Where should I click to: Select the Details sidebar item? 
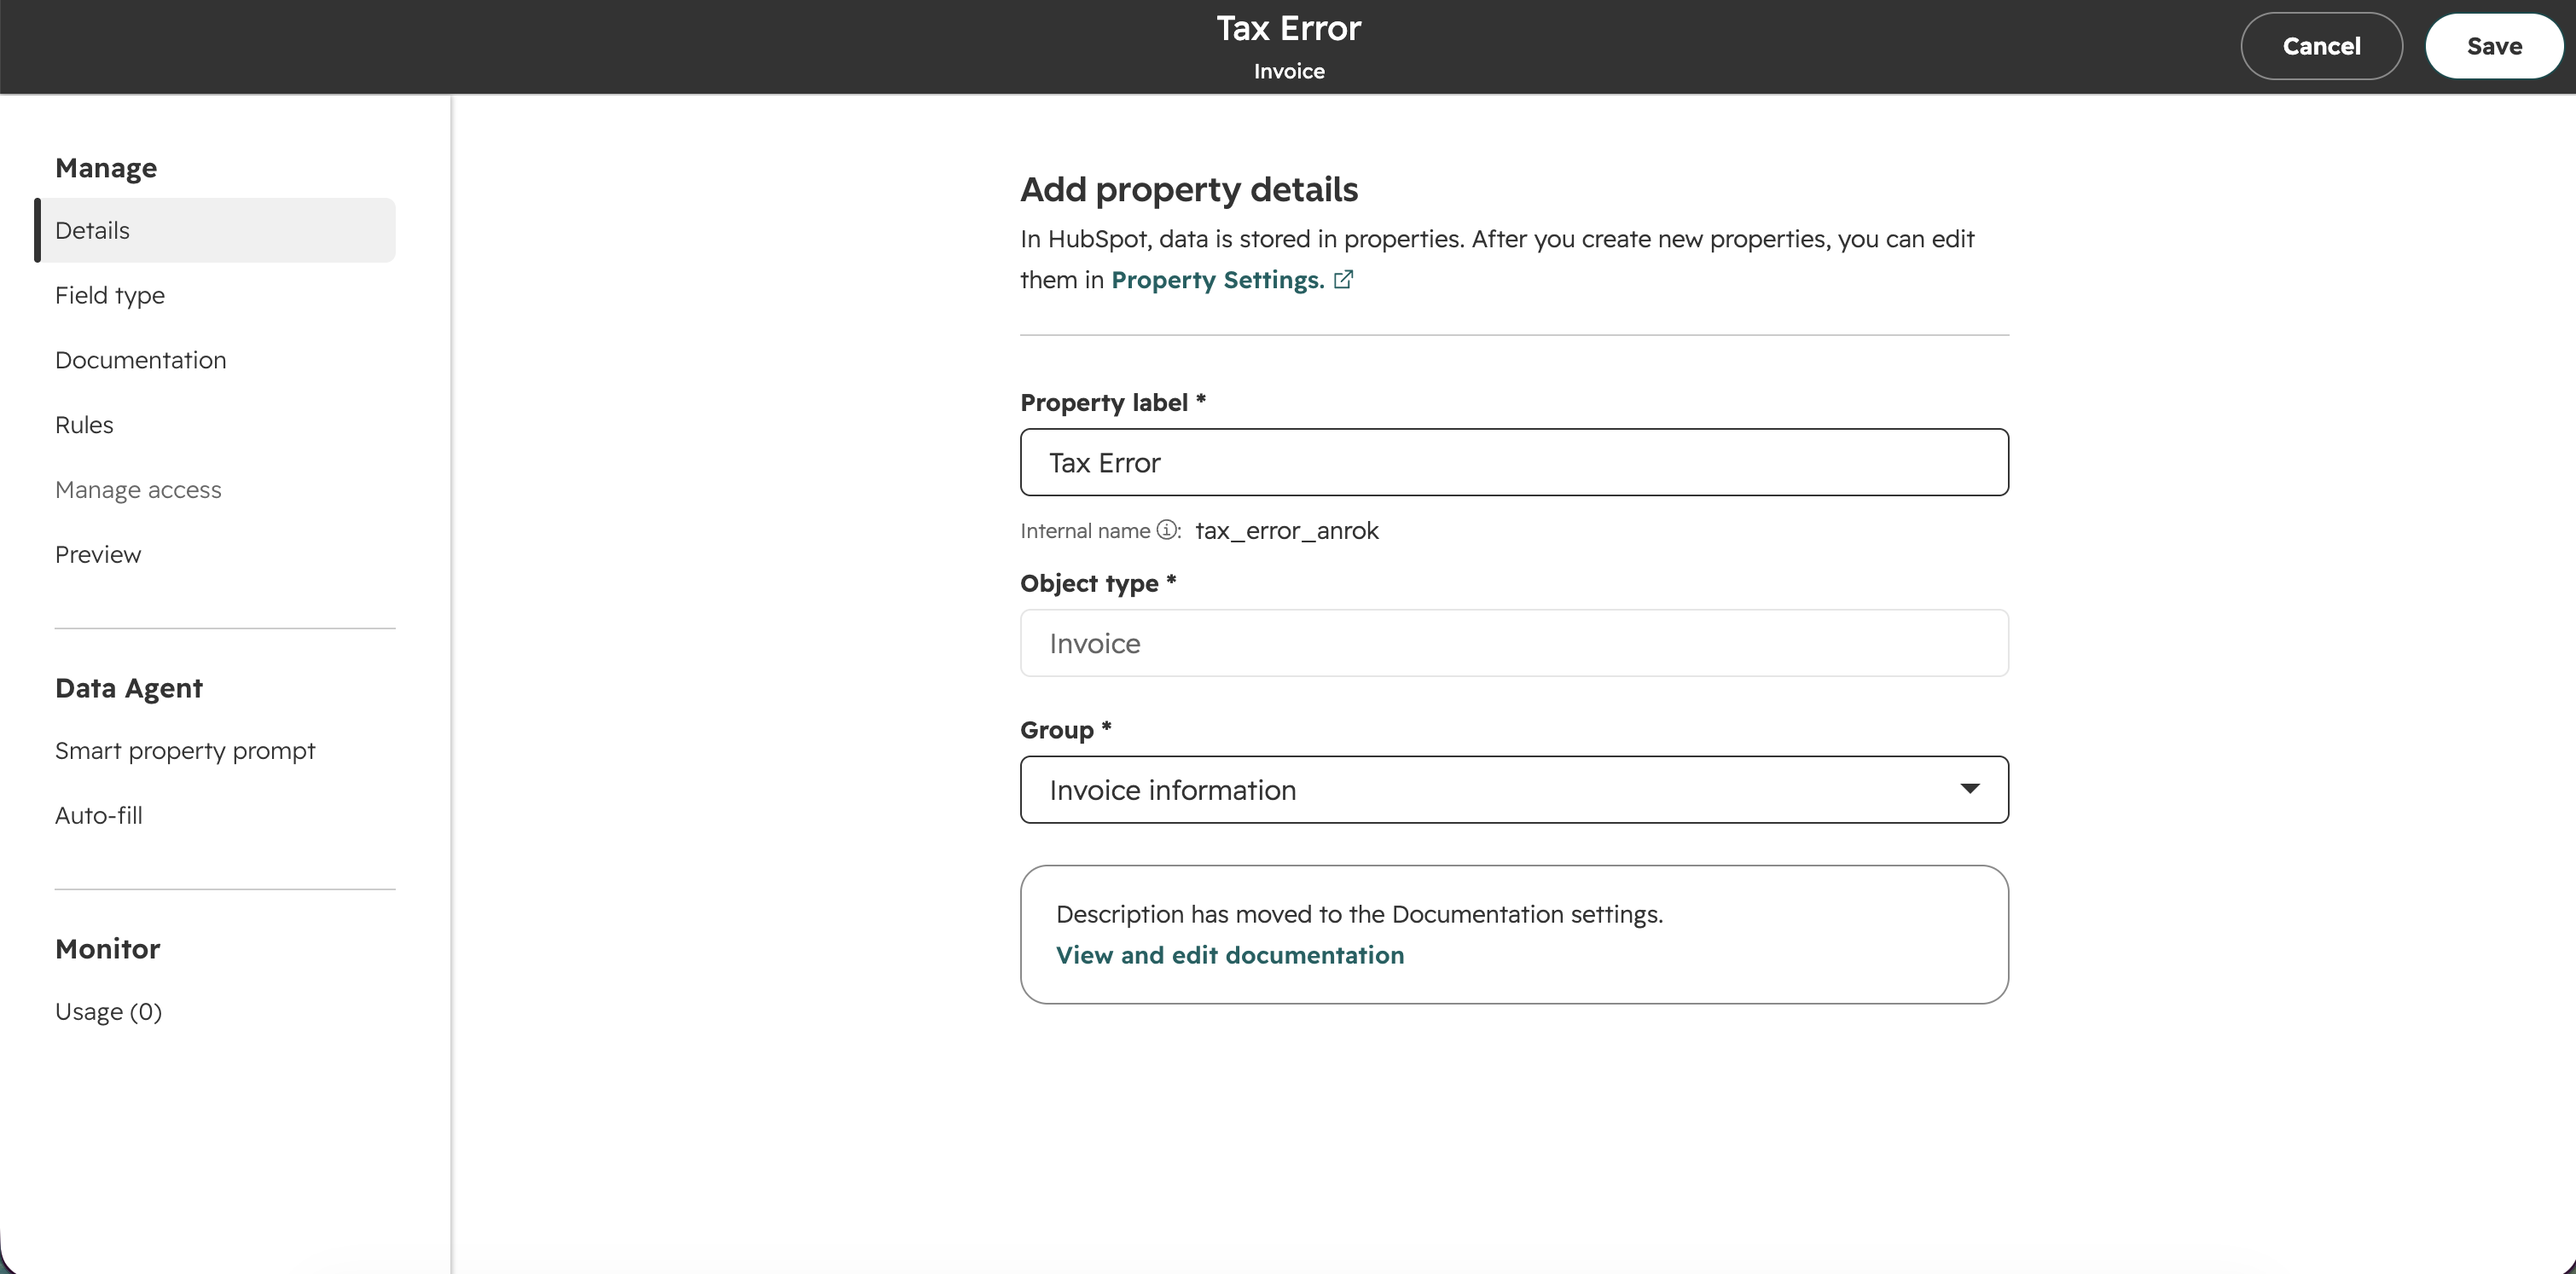click(x=215, y=230)
